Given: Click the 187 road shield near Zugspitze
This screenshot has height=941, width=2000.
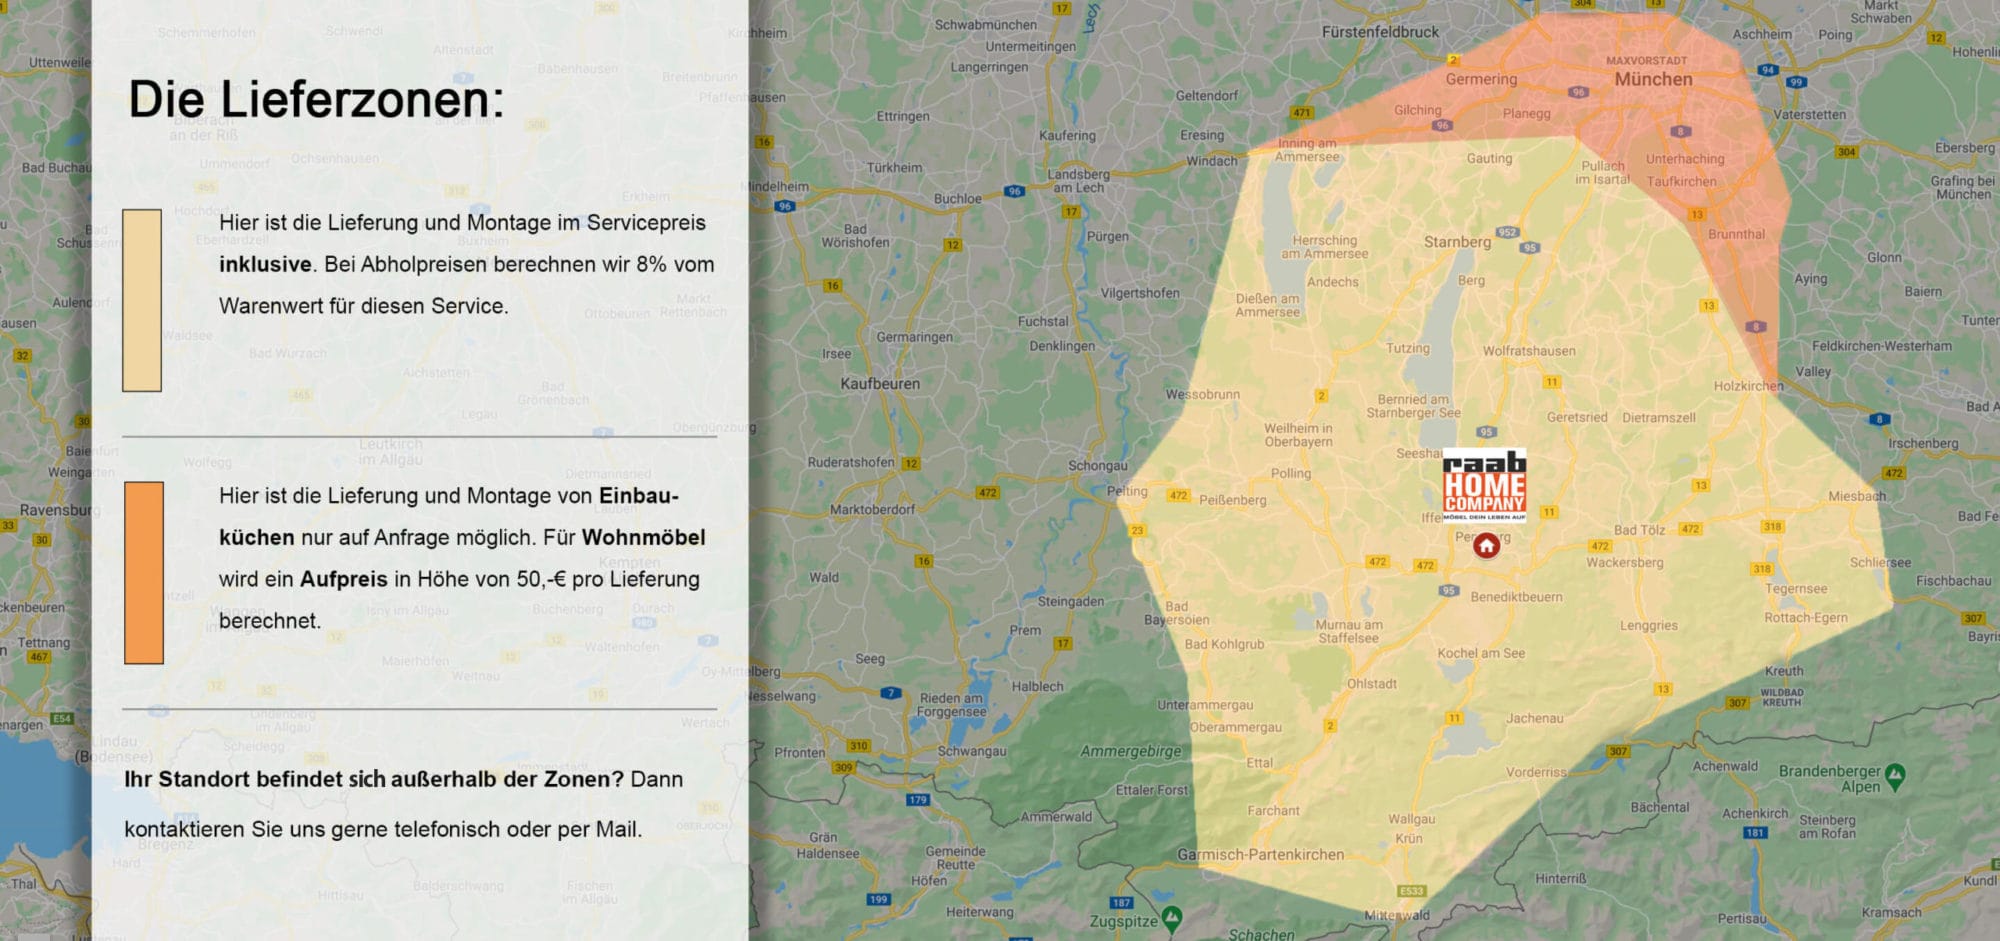Looking at the screenshot, I should (1121, 903).
